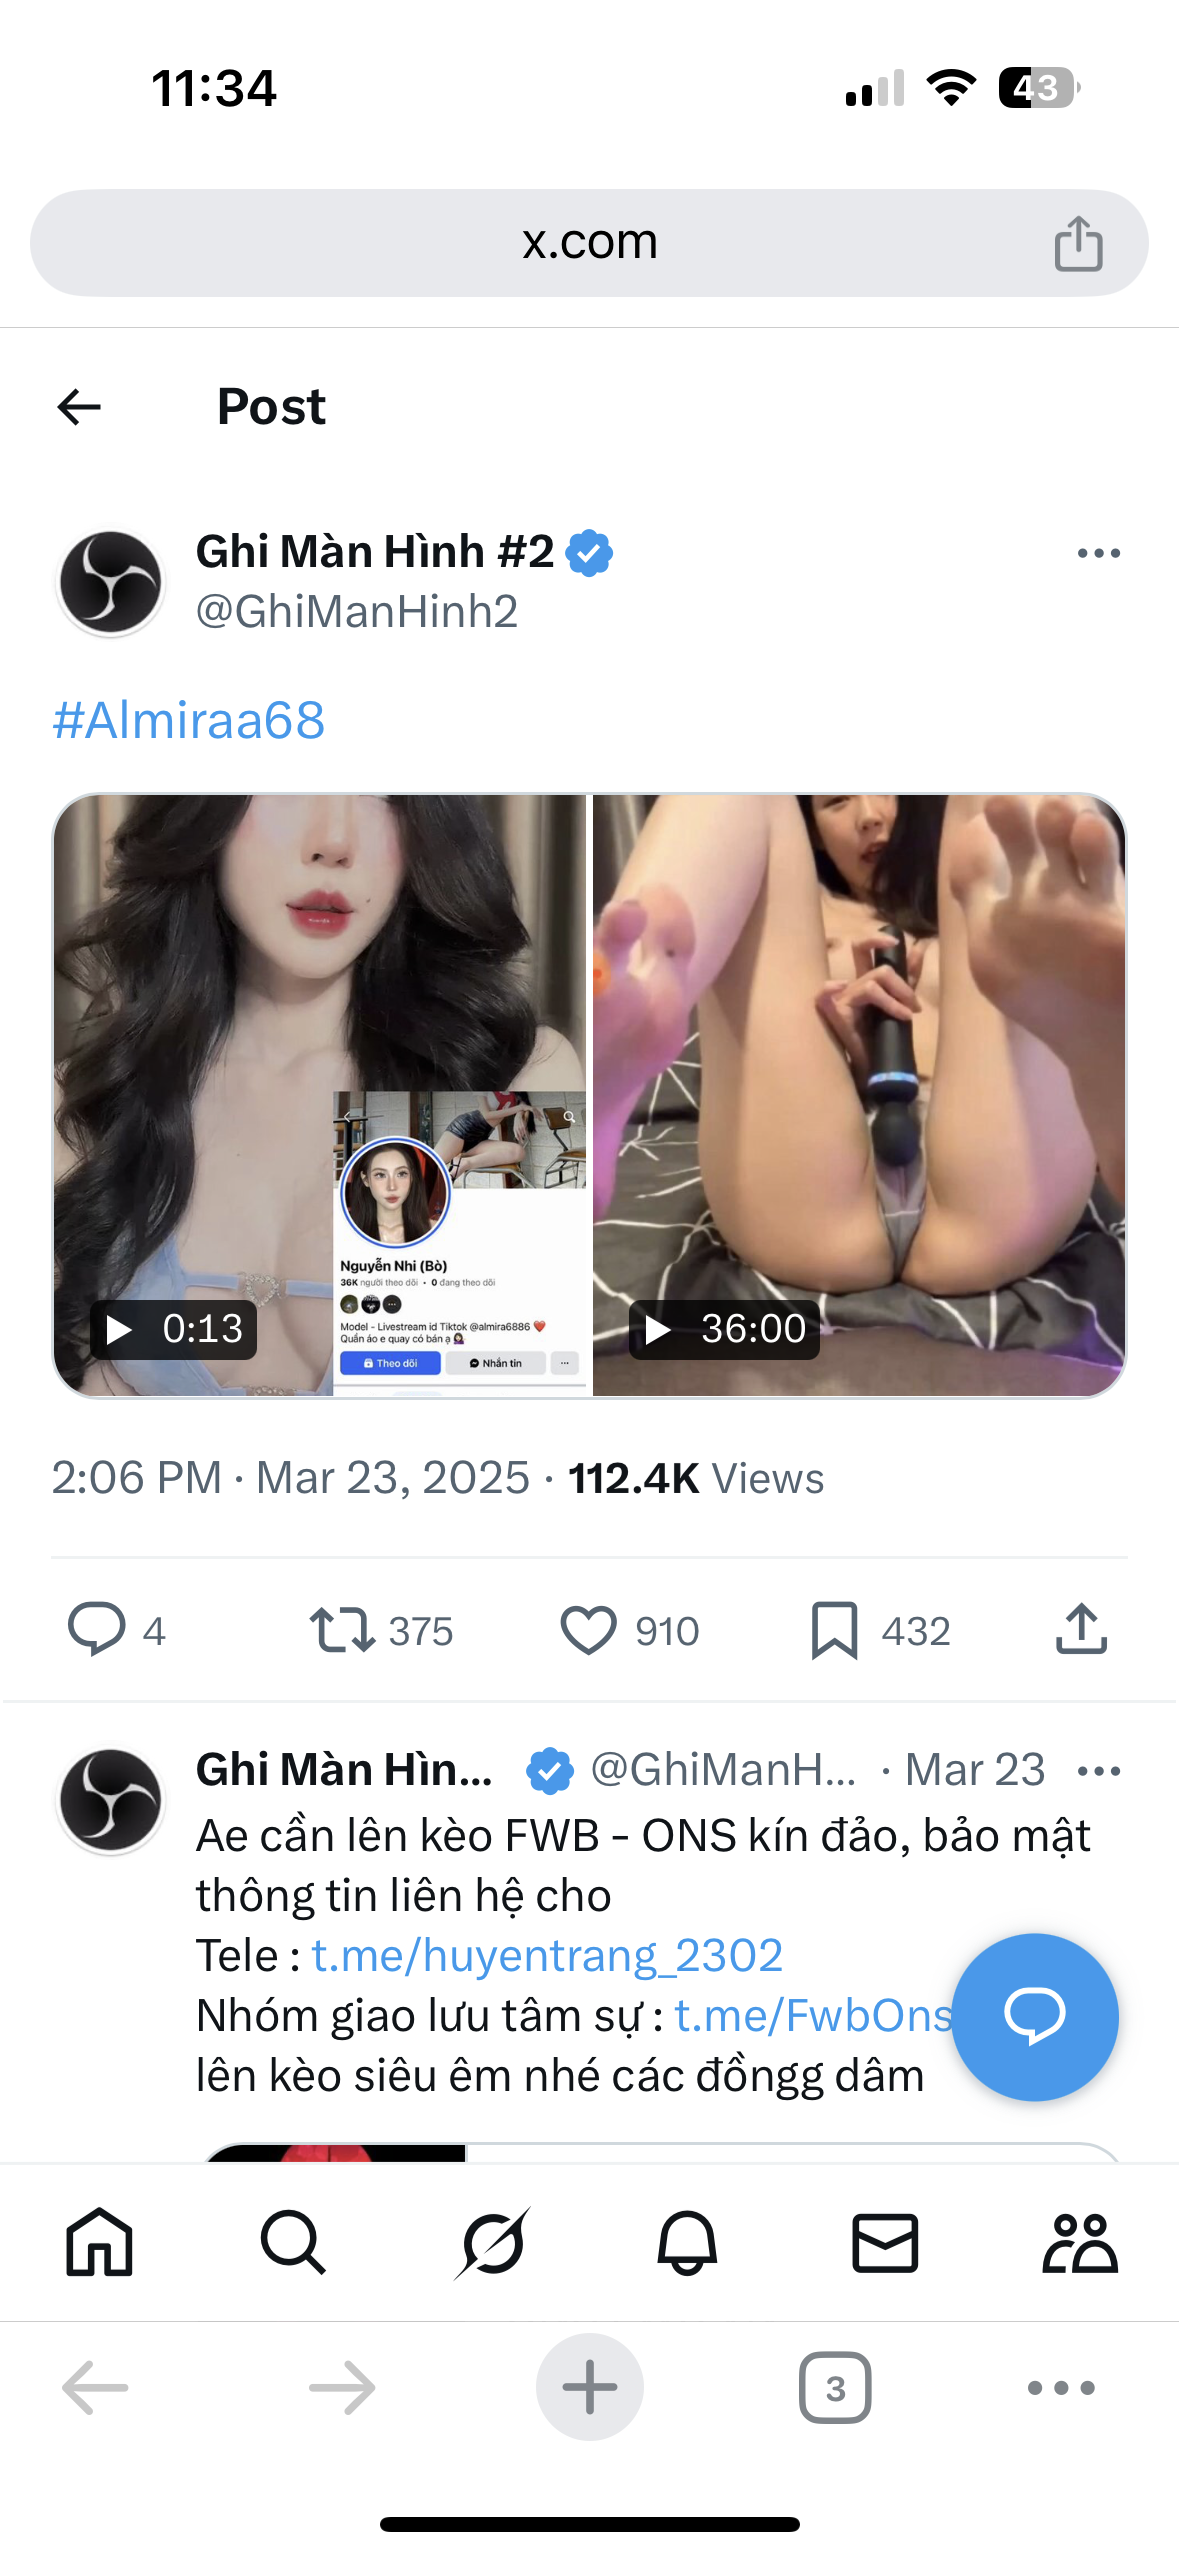This screenshot has height=2556, width=1179.
Task: Go back using the Post header arrow
Action: [x=80, y=407]
